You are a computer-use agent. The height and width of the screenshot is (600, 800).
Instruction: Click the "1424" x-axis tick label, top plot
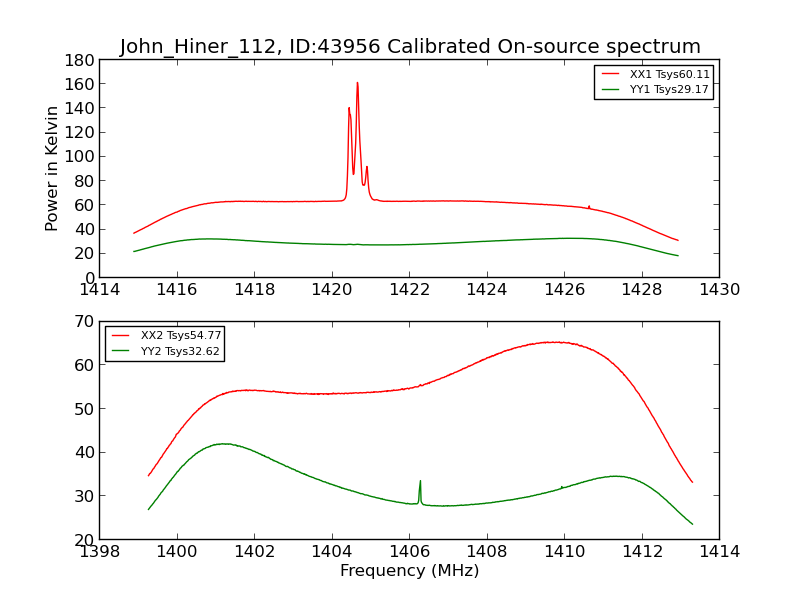coord(487,290)
